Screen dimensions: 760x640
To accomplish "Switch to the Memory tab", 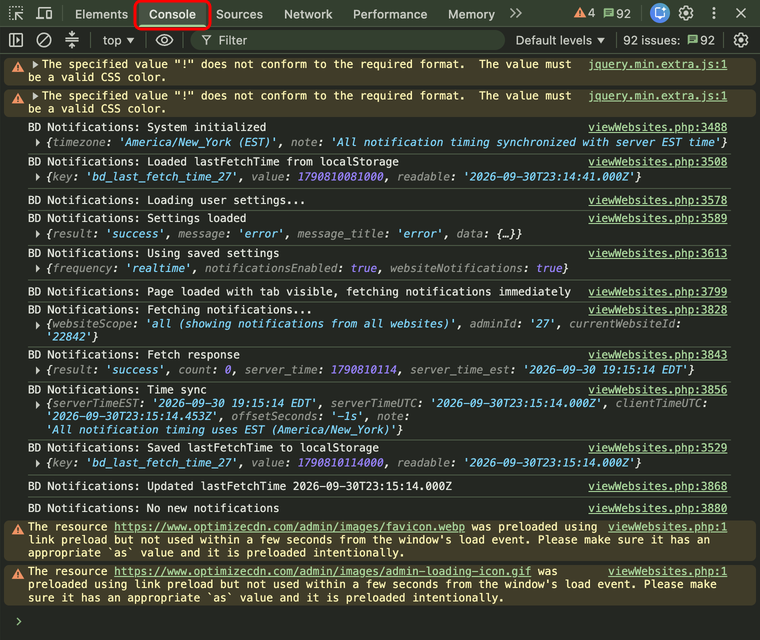I will click(x=471, y=15).
